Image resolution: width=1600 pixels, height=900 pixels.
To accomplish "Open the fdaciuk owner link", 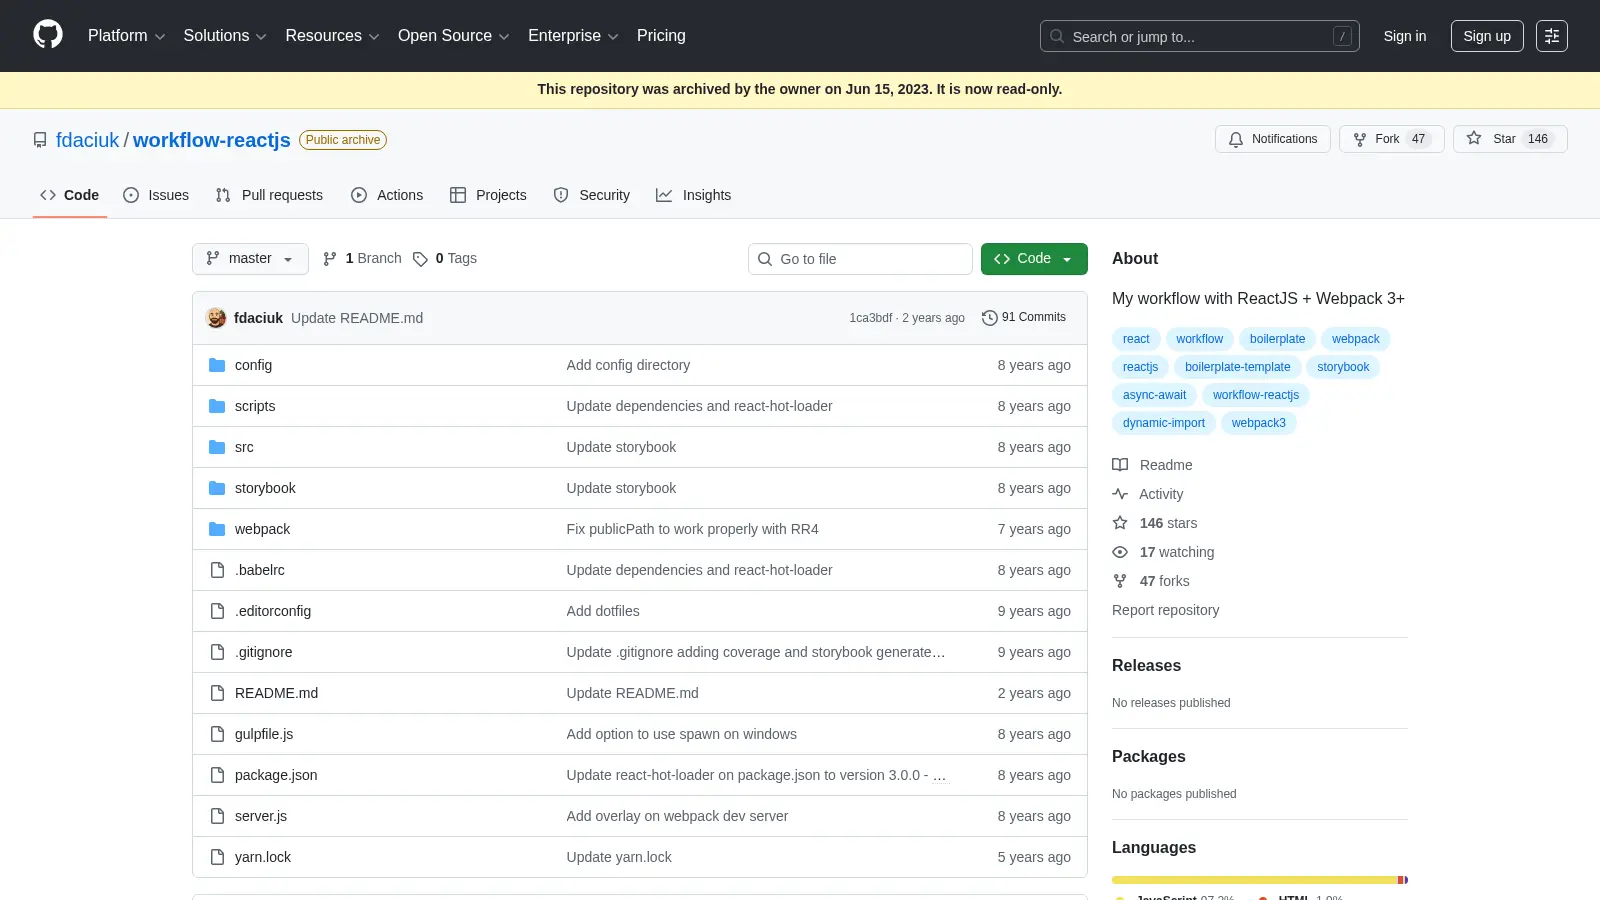I will coord(87,140).
